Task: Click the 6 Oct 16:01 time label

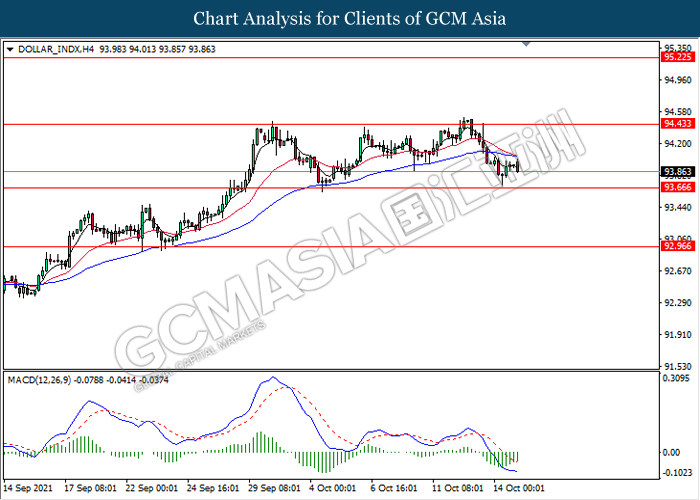Action: coord(394,488)
